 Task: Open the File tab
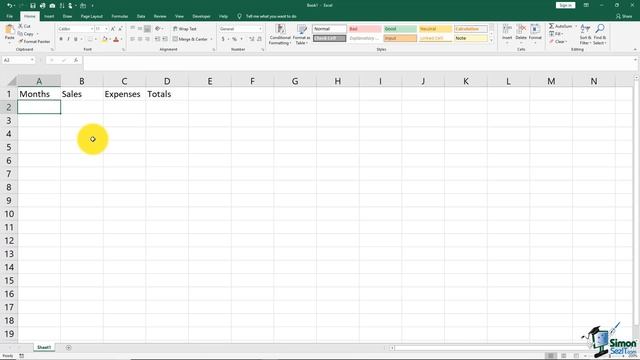(x=9, y=16)
